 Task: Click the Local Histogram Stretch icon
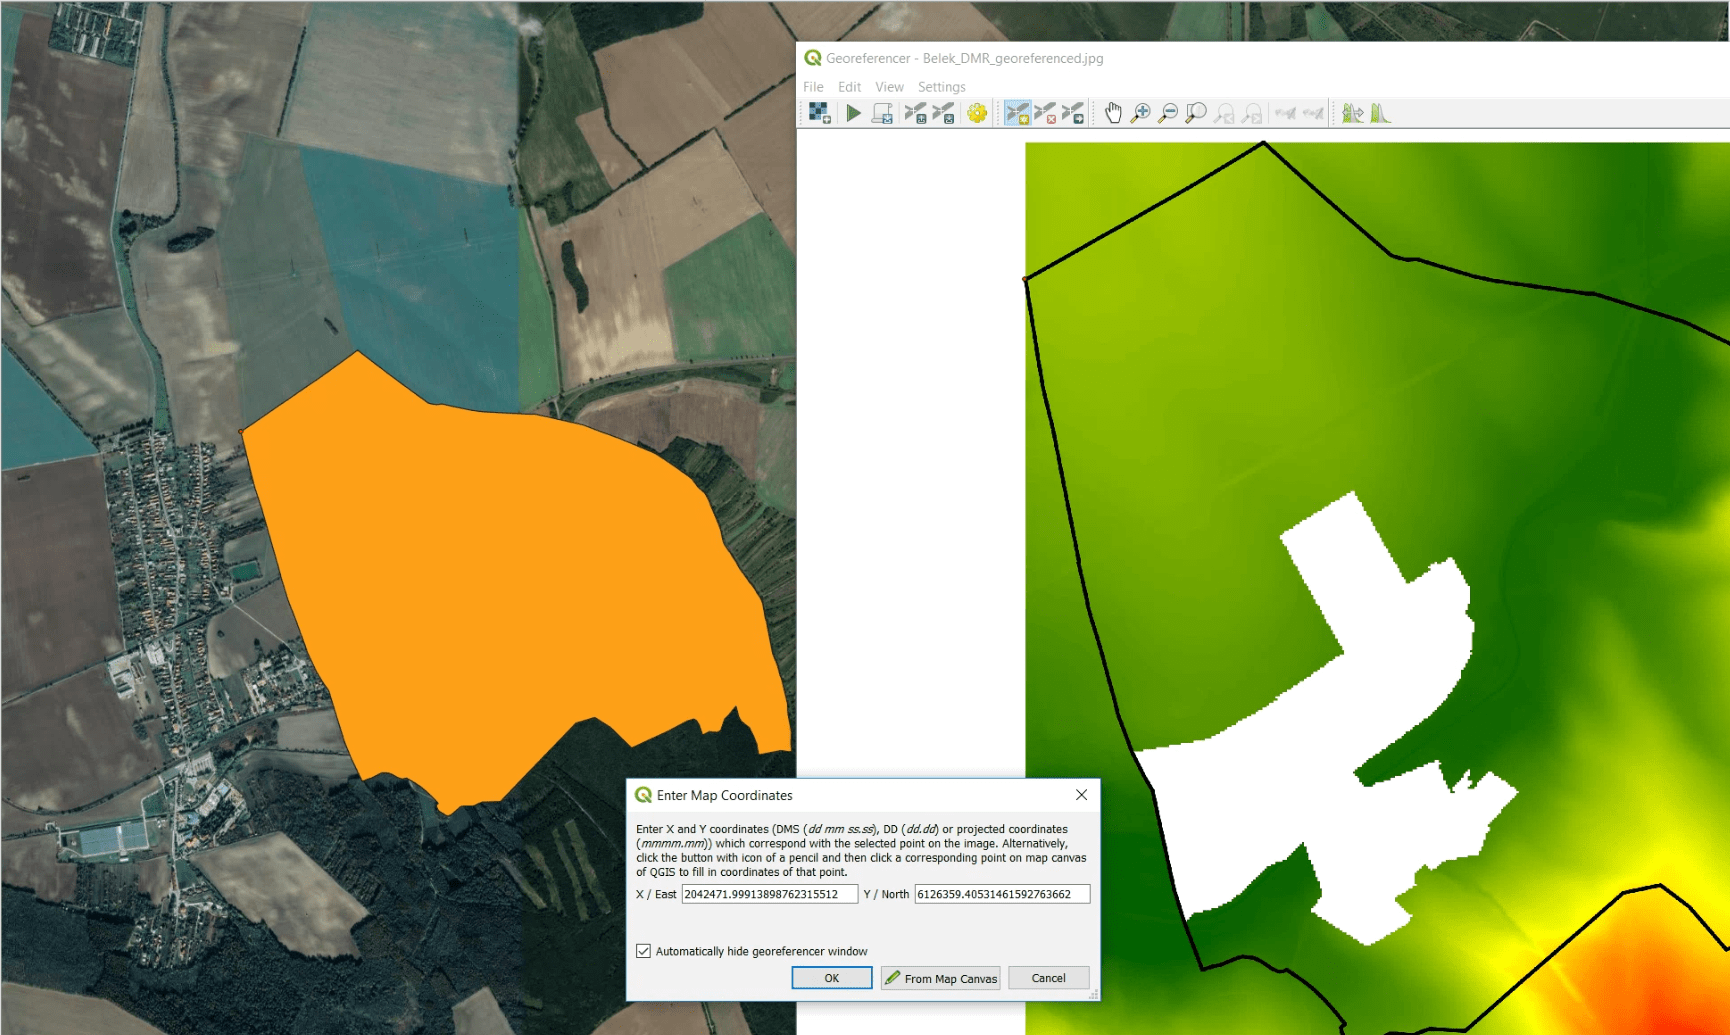click(1380, 113)
